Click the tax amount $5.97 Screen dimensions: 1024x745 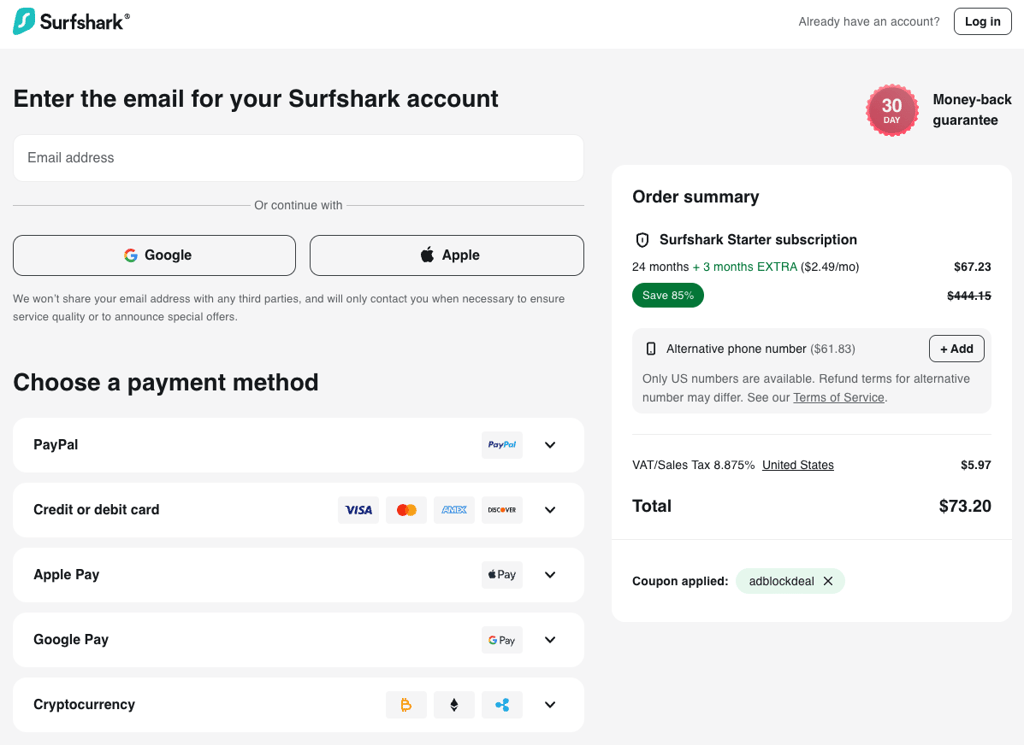(976, 465)
